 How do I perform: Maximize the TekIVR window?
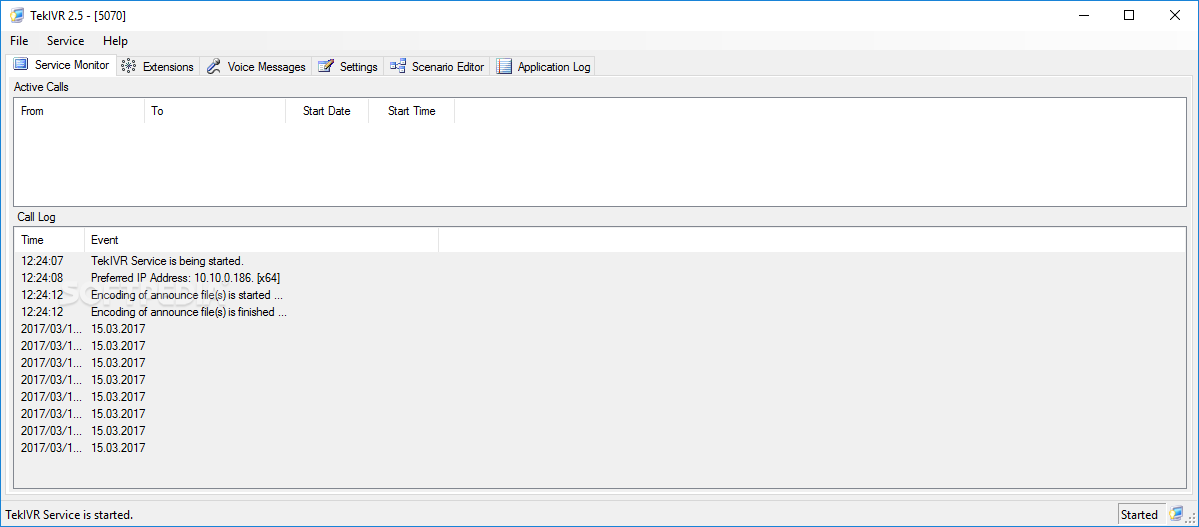point(1129,15)
